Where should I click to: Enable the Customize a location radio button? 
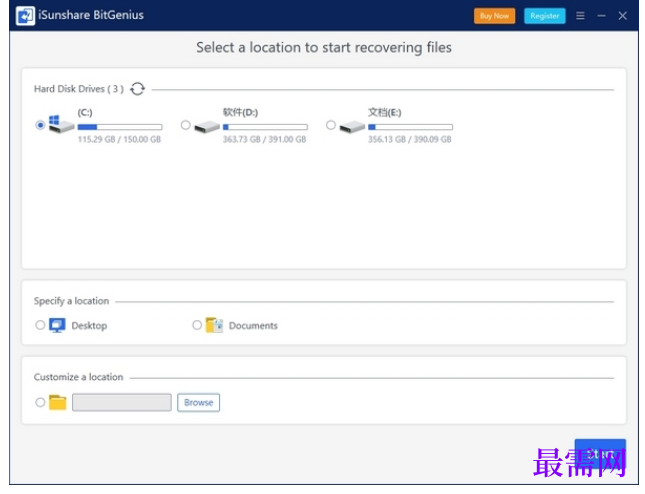coord(40,402)
